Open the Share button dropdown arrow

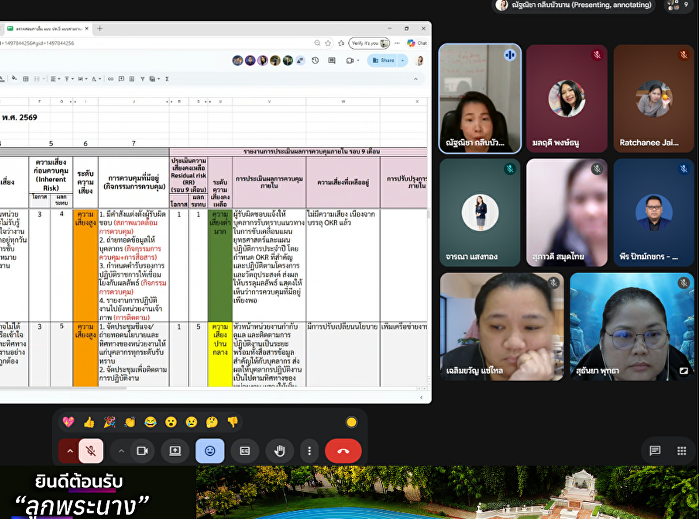click(403, 60)
